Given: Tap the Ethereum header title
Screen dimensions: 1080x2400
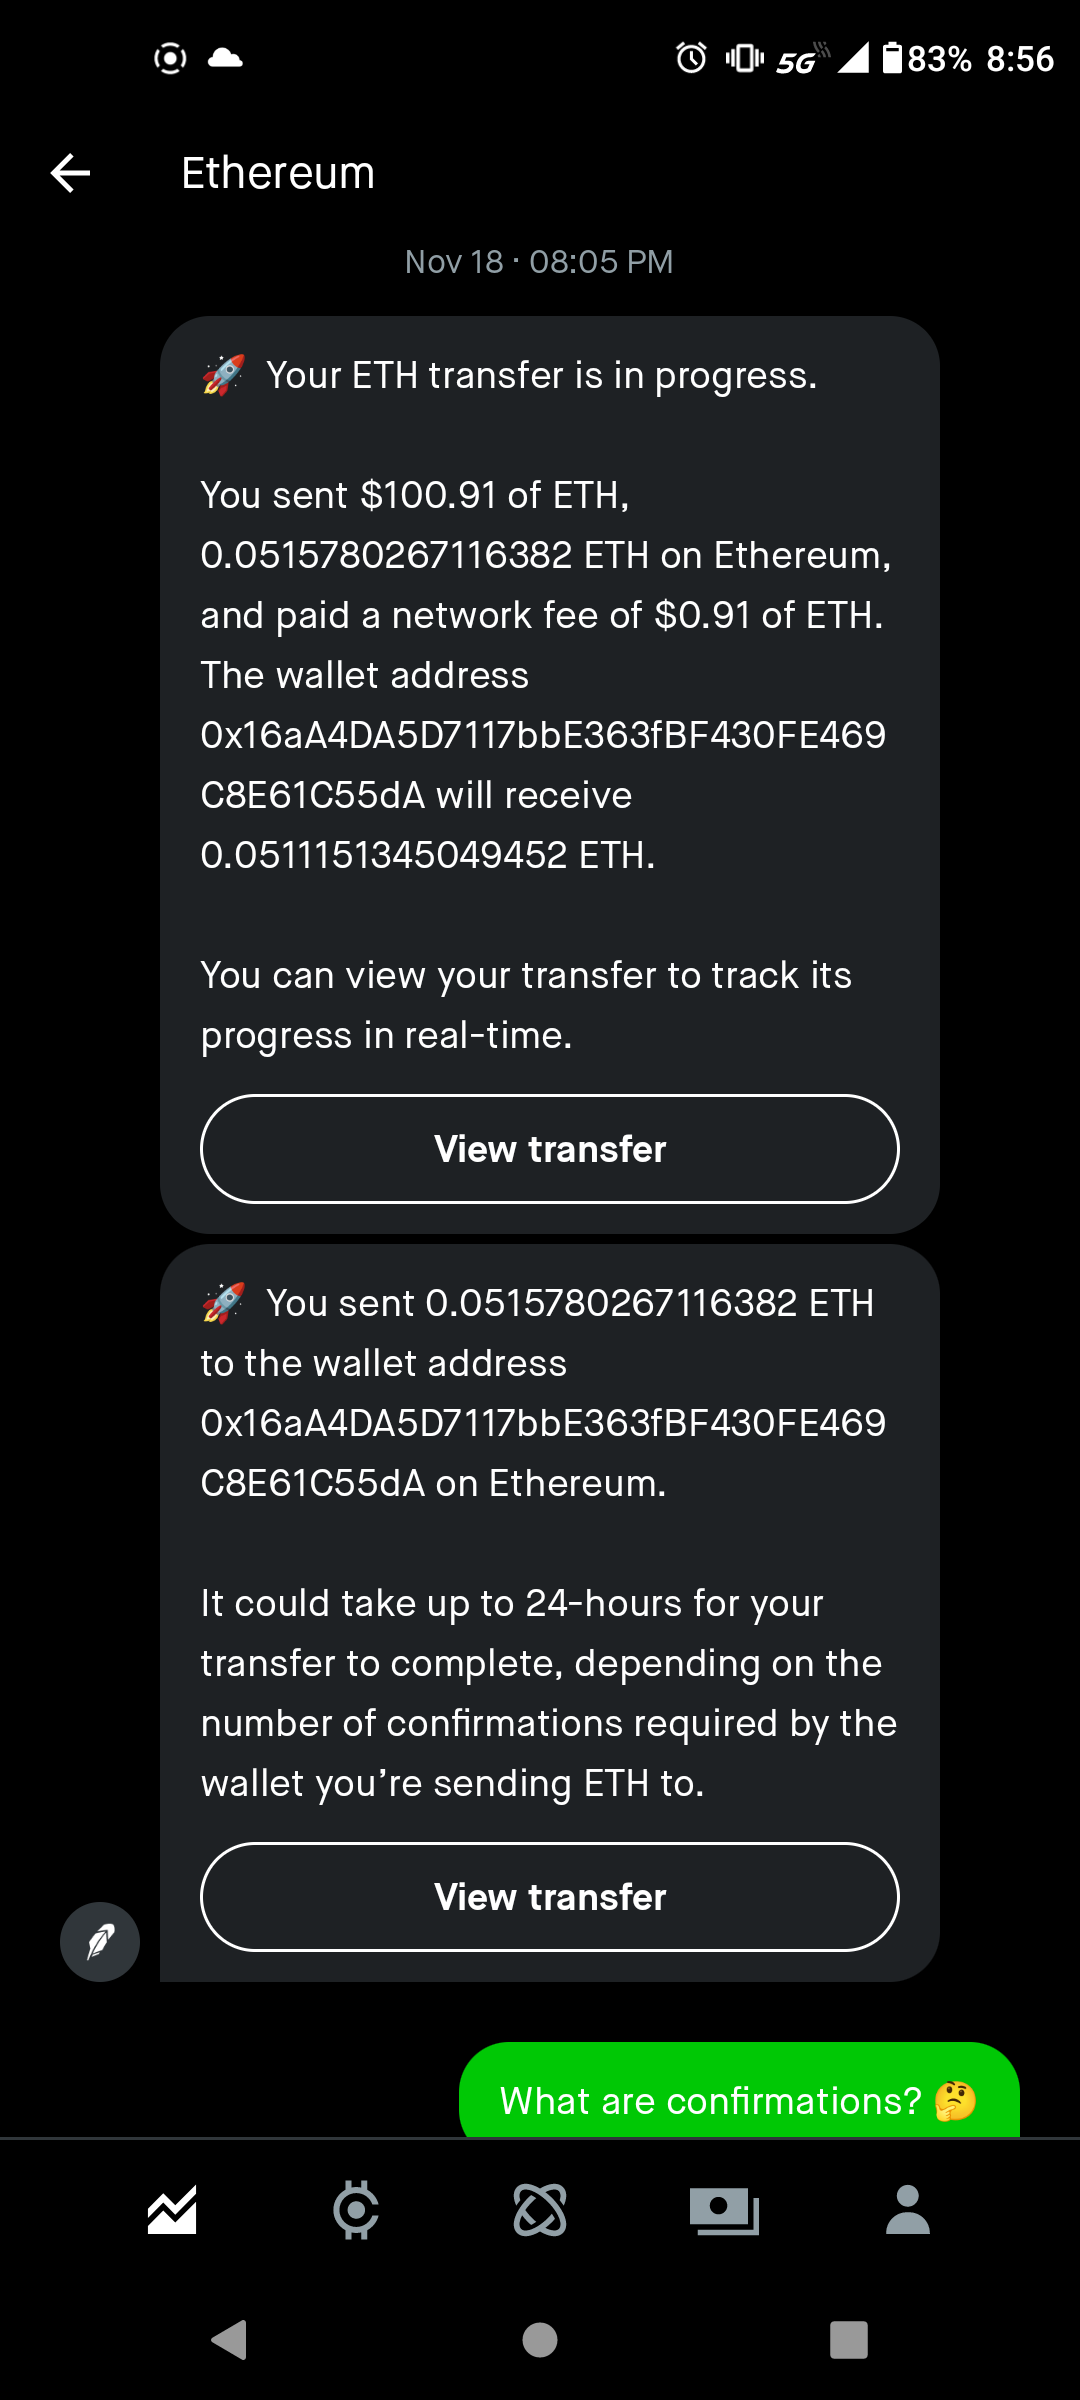Looking at the screenshot, I should (x=278, y=173).
